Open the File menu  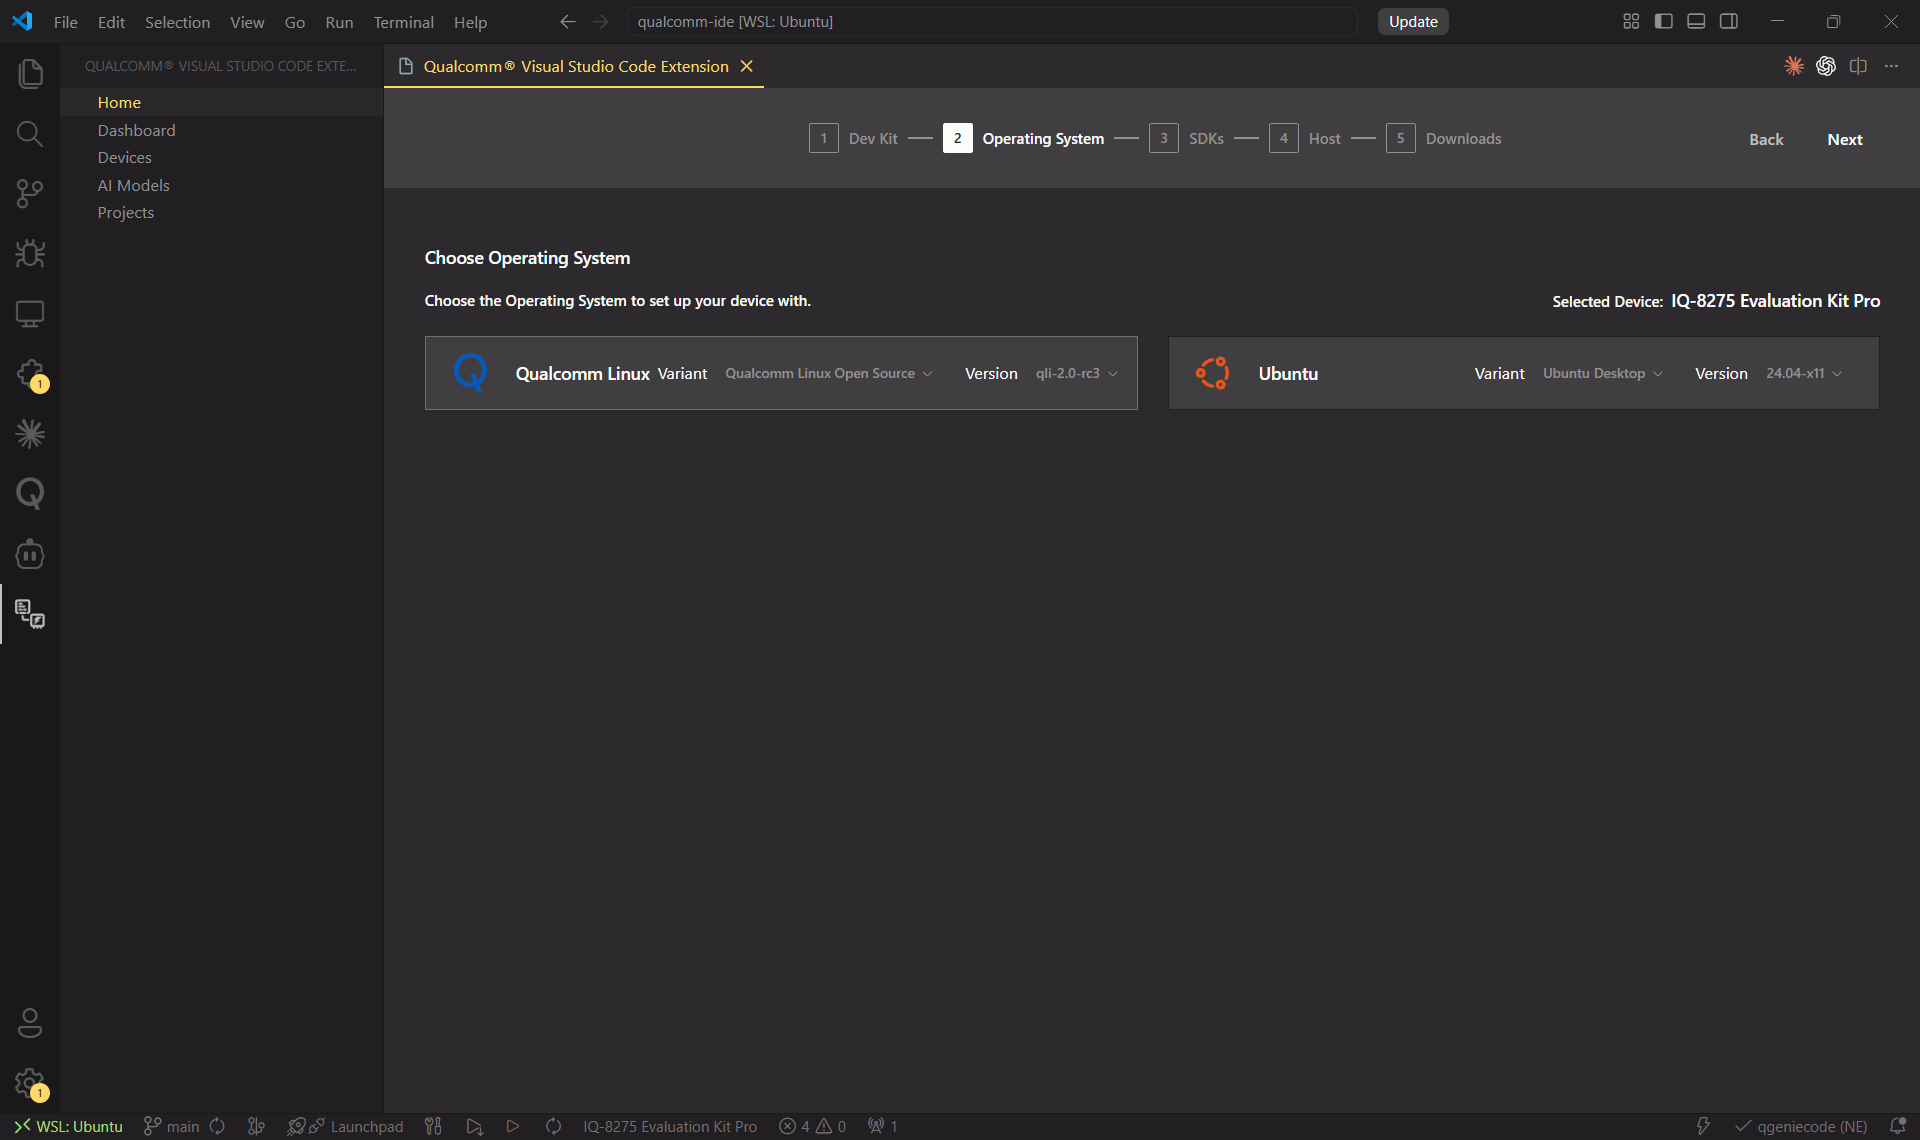(66, 21)
